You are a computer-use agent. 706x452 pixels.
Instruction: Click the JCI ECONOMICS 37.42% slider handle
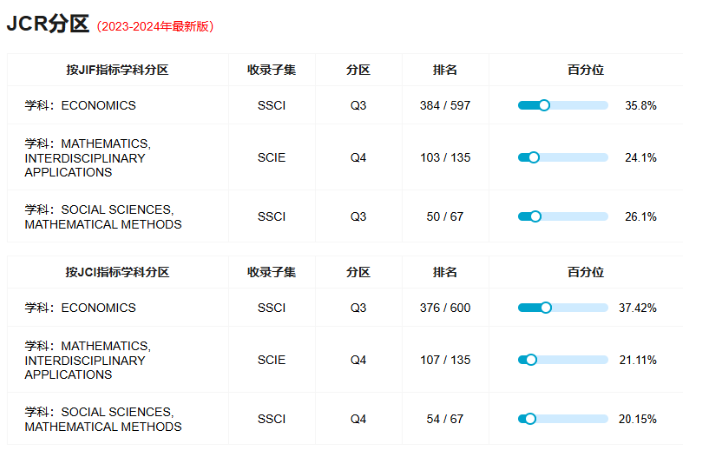[546, 307]
